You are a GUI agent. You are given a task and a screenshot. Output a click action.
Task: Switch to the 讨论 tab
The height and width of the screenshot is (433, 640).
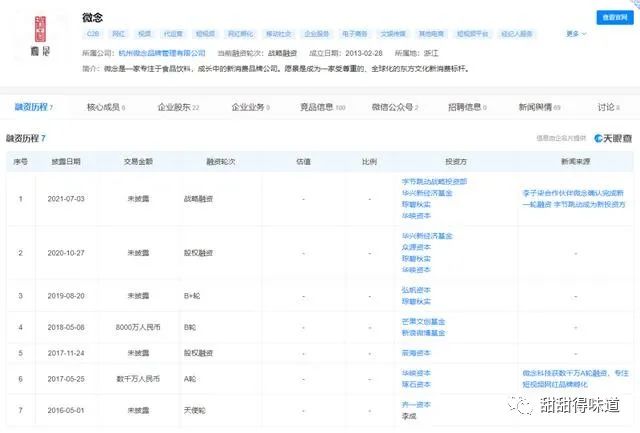click(608, 107)
